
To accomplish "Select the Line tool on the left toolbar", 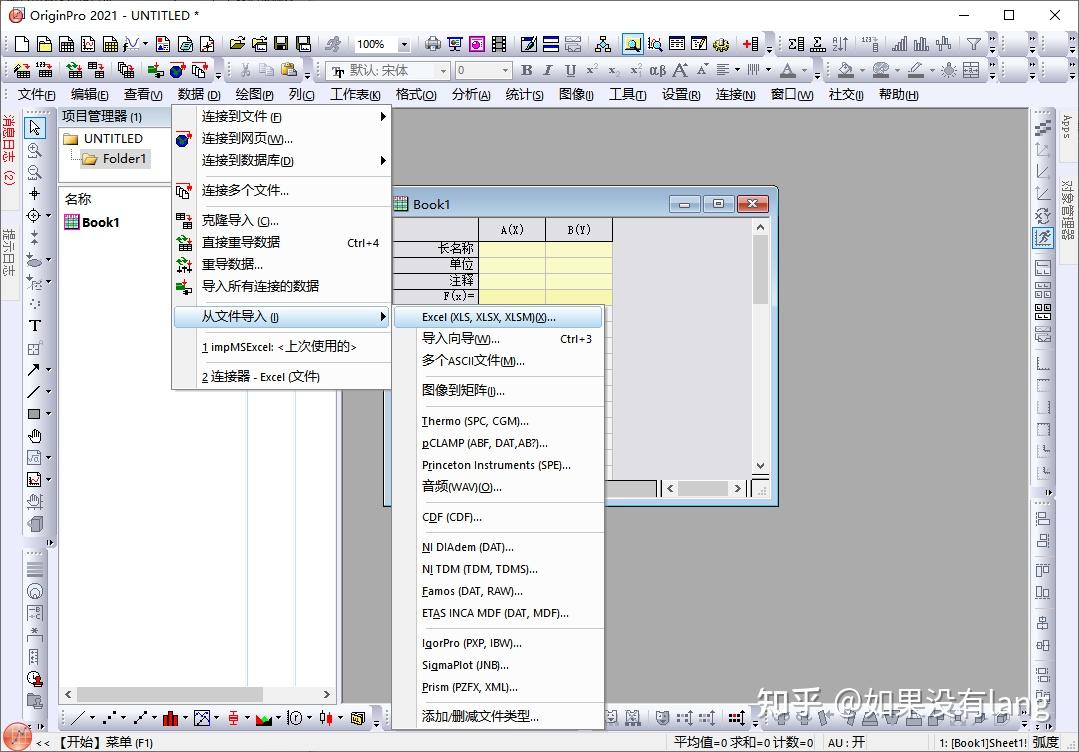I will pos(35,391).
